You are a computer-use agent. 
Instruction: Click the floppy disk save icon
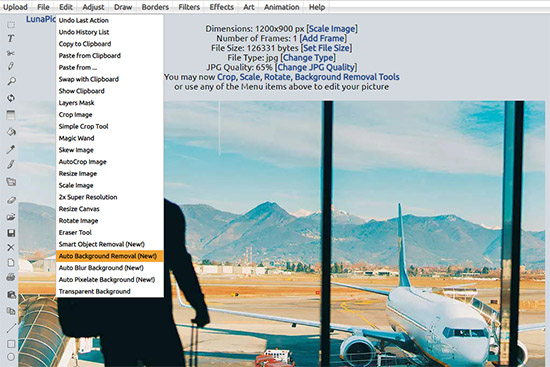pos(11,233)
